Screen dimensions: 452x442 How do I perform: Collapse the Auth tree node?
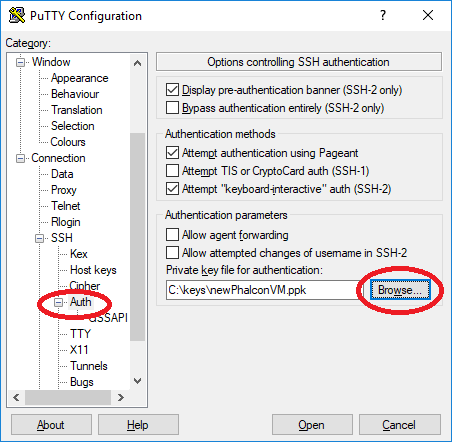(x=59, y=302)
